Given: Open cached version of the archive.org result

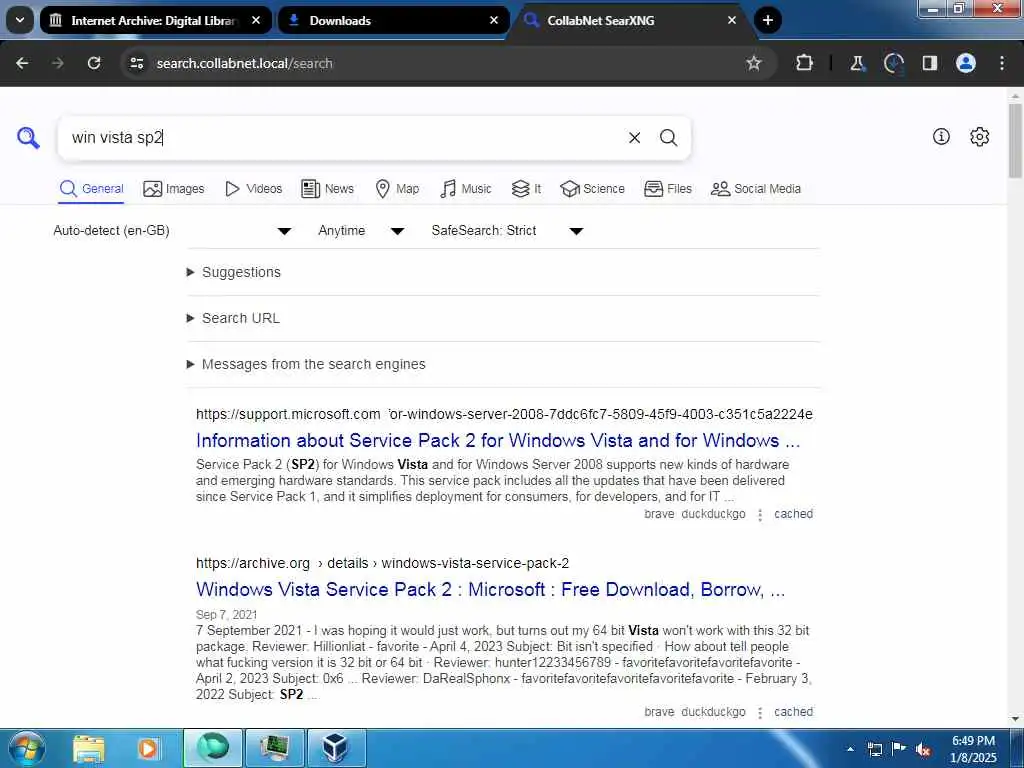Looking at the screenshot, I should [793, 712].
